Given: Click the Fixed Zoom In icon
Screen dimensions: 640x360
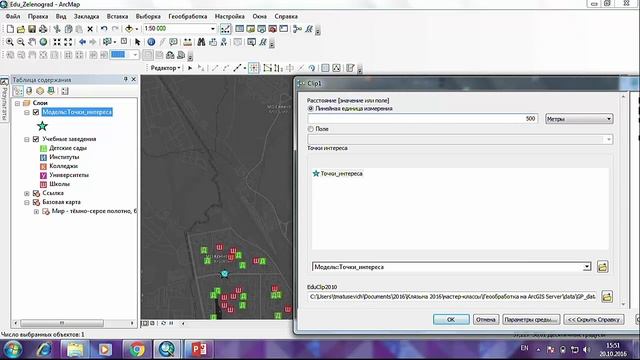Looking at the screenshot, I should 57,42.
